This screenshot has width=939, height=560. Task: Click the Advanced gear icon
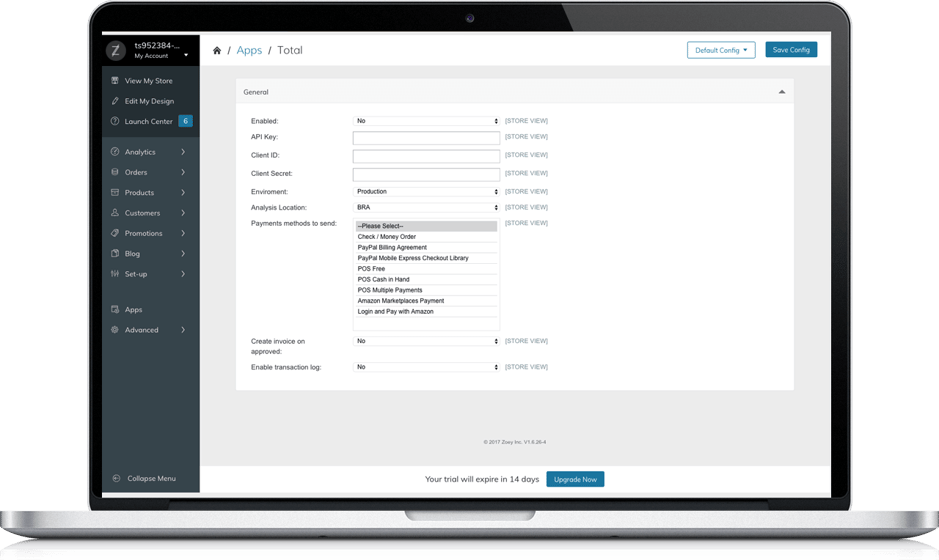pyautogui.click(x=115, y=330)
